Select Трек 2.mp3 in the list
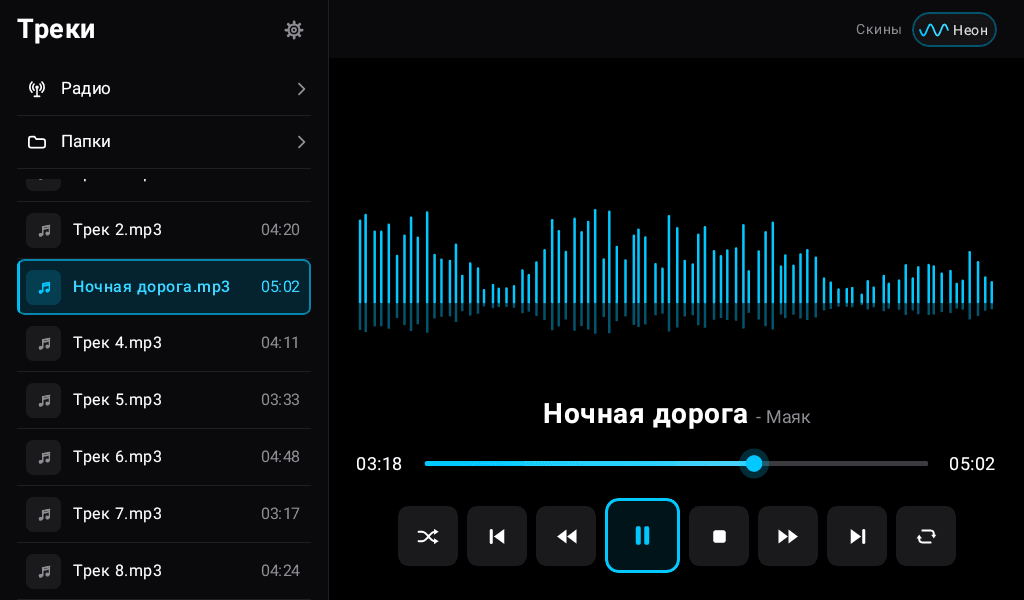Screen dimensions: 1024x600 (163, 230)
